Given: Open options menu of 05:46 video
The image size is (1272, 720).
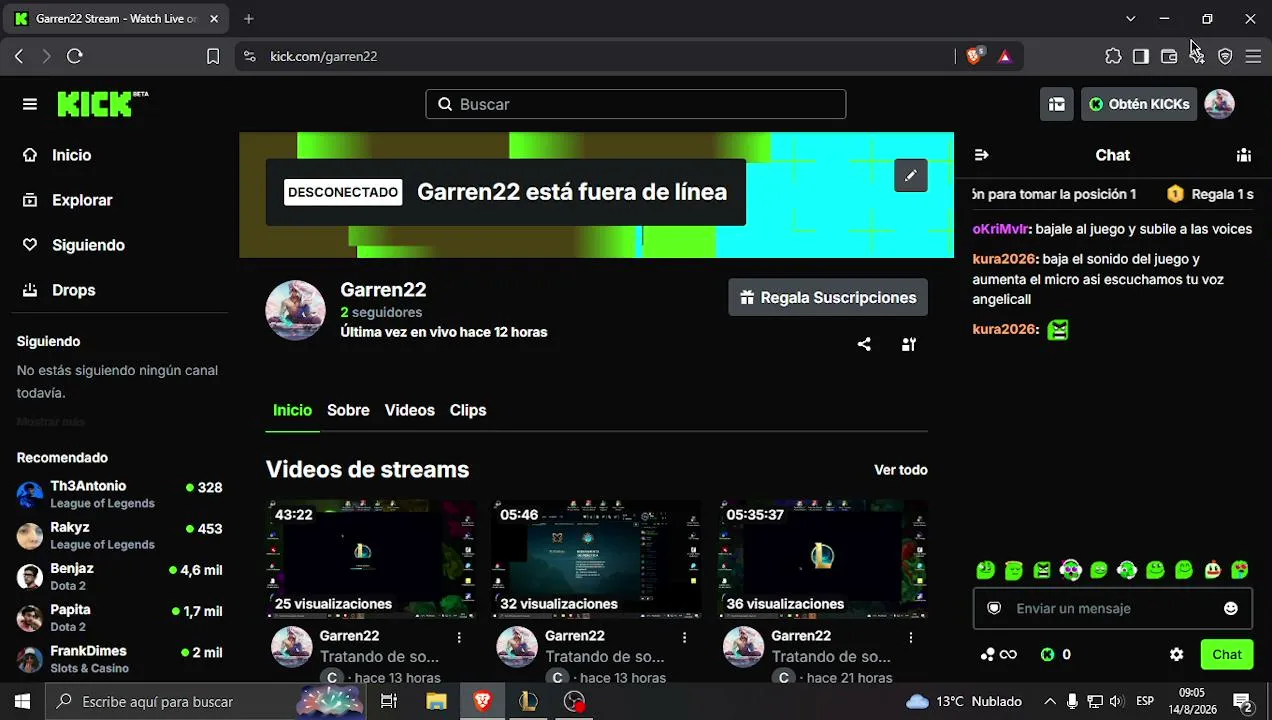Looking at the screenshot, I should [x=685, y=637].
